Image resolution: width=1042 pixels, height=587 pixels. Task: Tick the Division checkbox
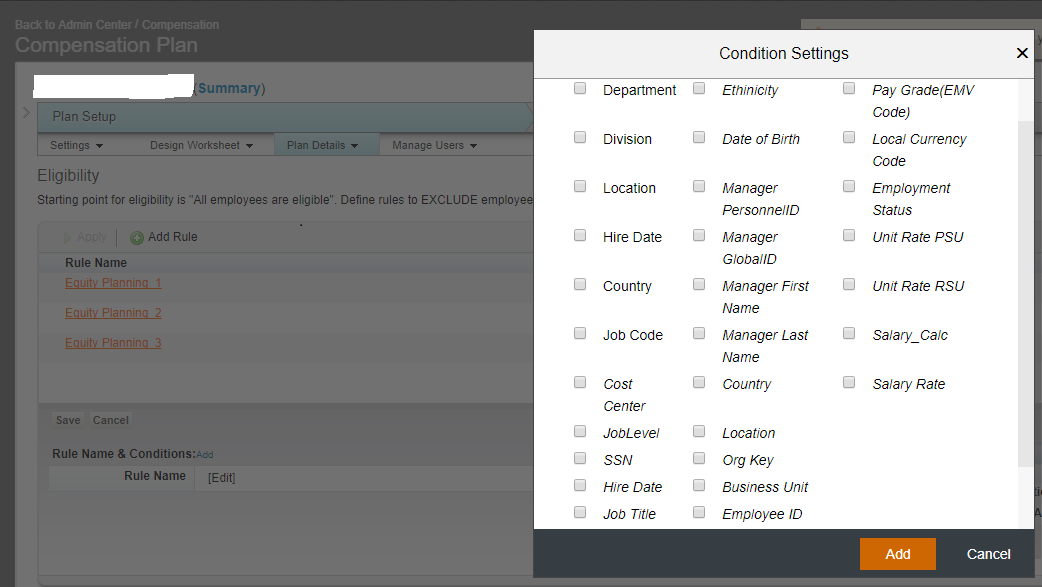[580, 137]
